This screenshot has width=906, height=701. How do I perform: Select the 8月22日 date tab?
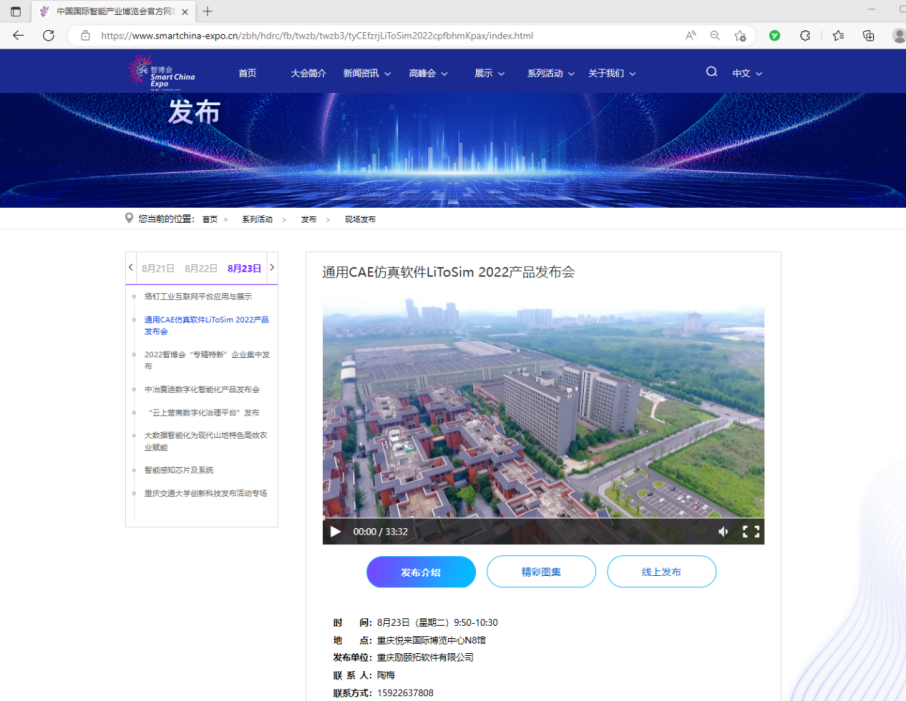(201, 268)
